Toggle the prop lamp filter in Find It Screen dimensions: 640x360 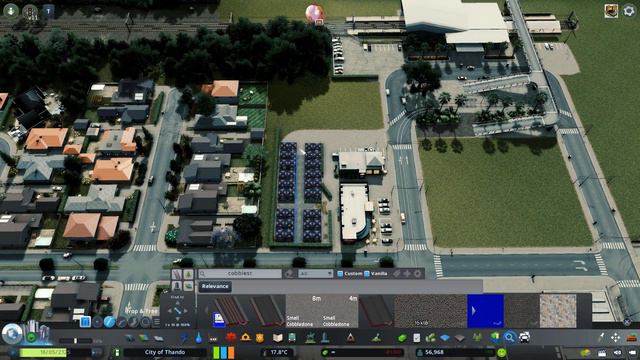pos(177,286)
